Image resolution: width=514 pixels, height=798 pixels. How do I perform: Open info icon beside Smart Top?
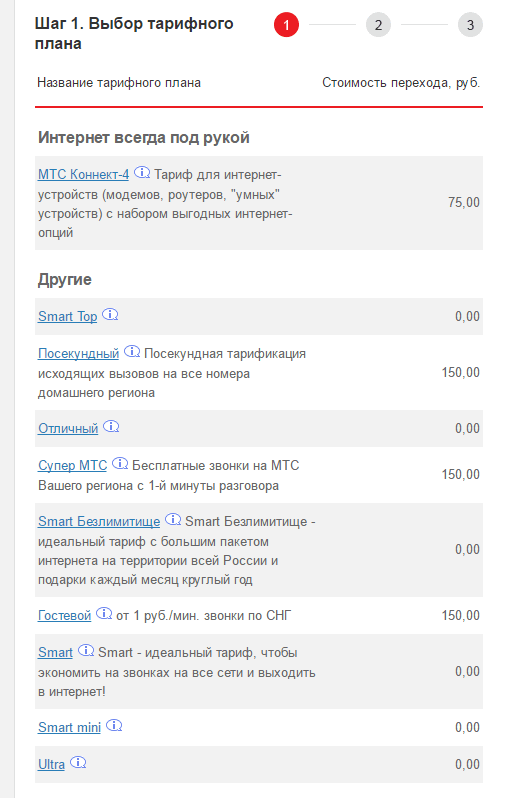[110, 315]
